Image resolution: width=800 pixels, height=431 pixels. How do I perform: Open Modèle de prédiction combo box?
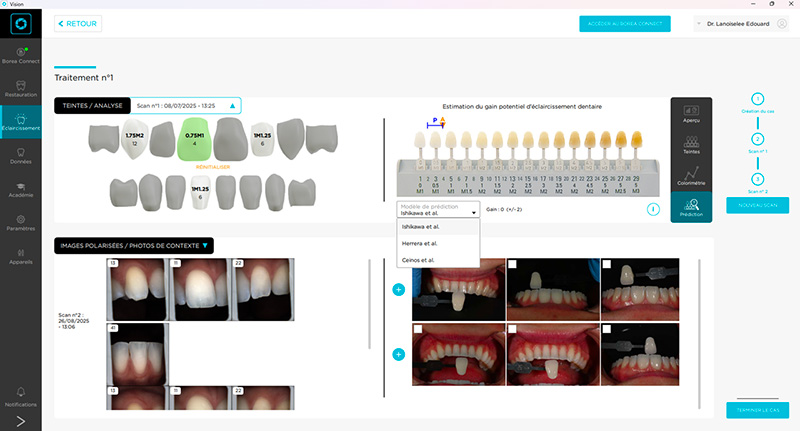438,210
